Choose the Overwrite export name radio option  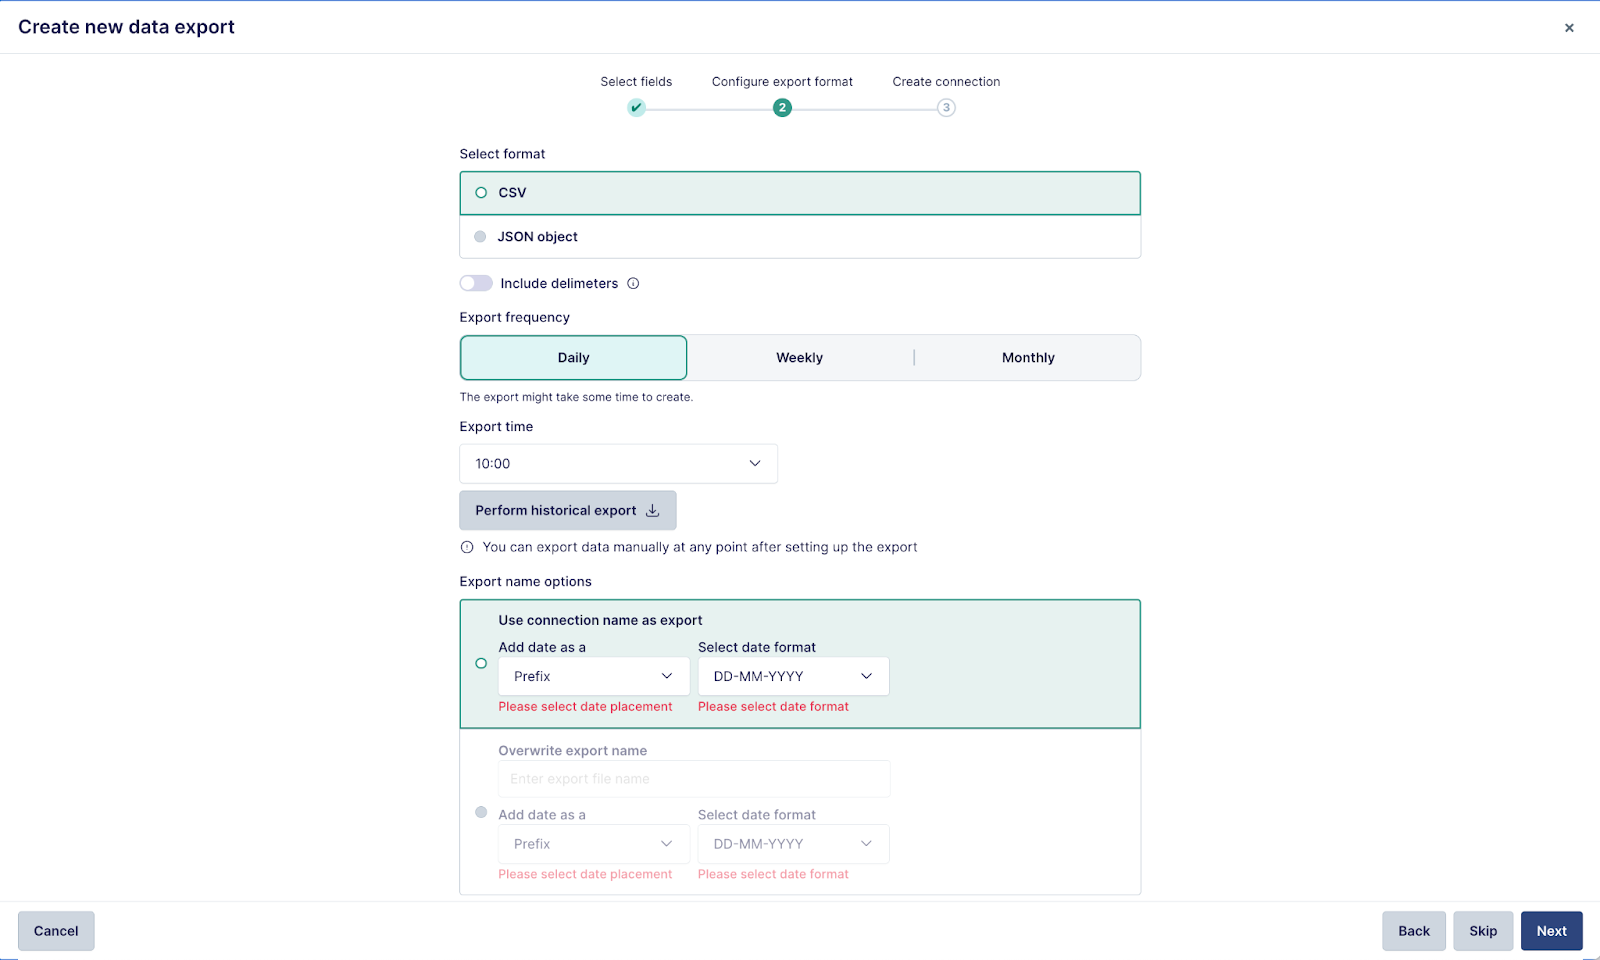tap(481, 812)
